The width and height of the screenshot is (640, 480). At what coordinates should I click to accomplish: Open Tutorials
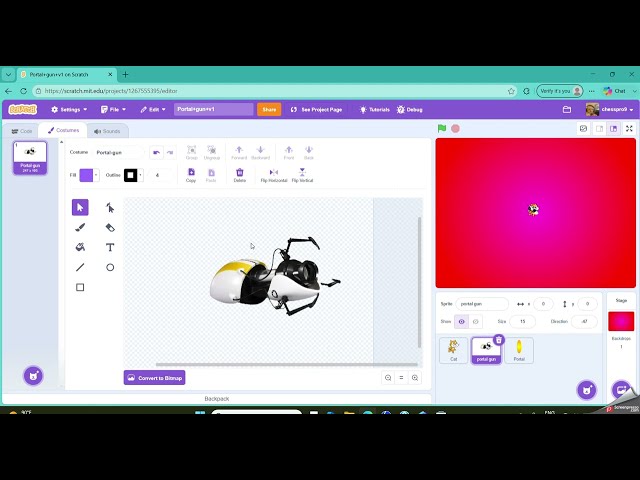point(374,109)
